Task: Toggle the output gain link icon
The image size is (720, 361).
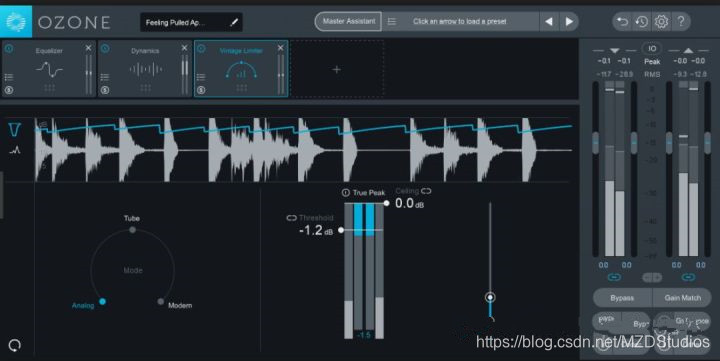Action: (688, 277)
